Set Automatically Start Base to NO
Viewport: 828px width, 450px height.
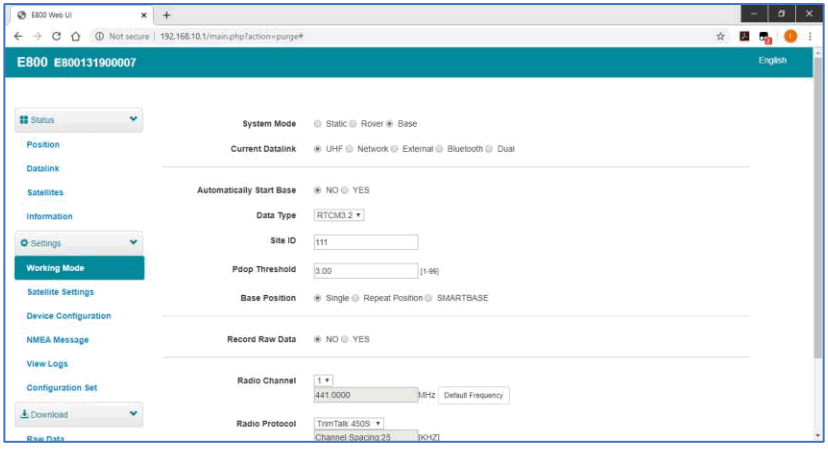pos(317,190)
